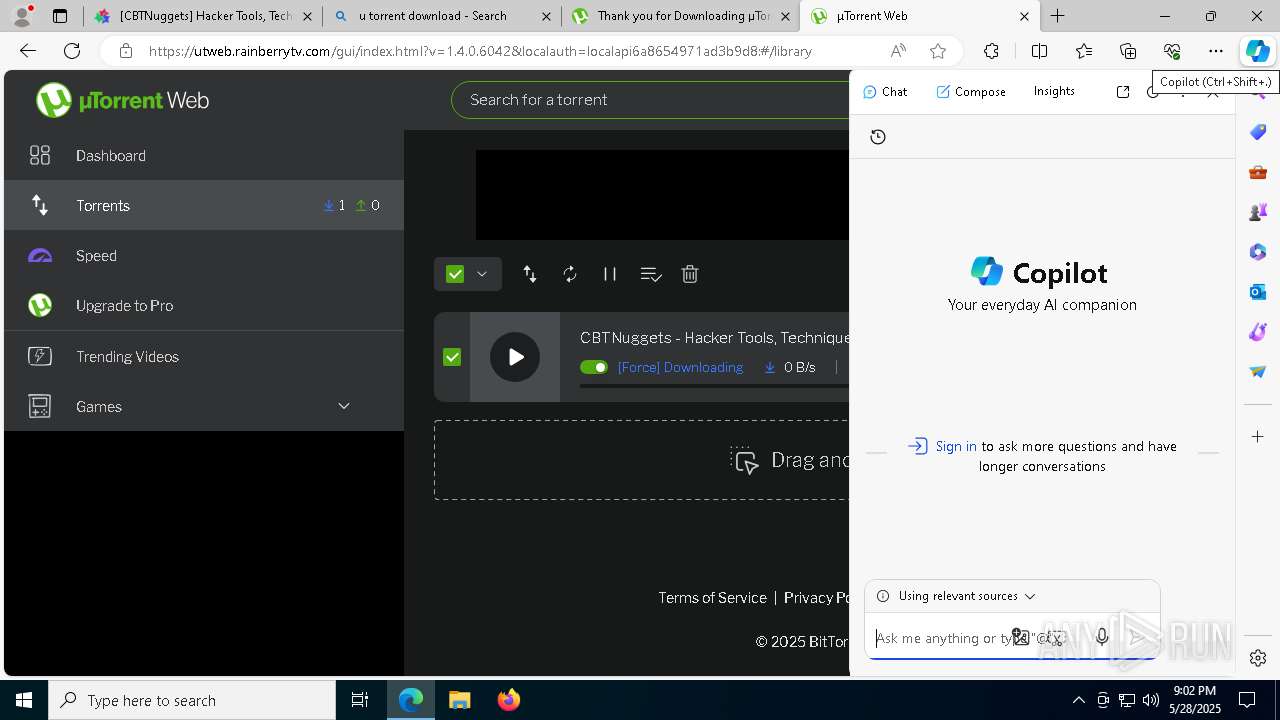Click the Read aloud icon
The height and width of the screenshot is (720, 1280).
coord(898,51)
